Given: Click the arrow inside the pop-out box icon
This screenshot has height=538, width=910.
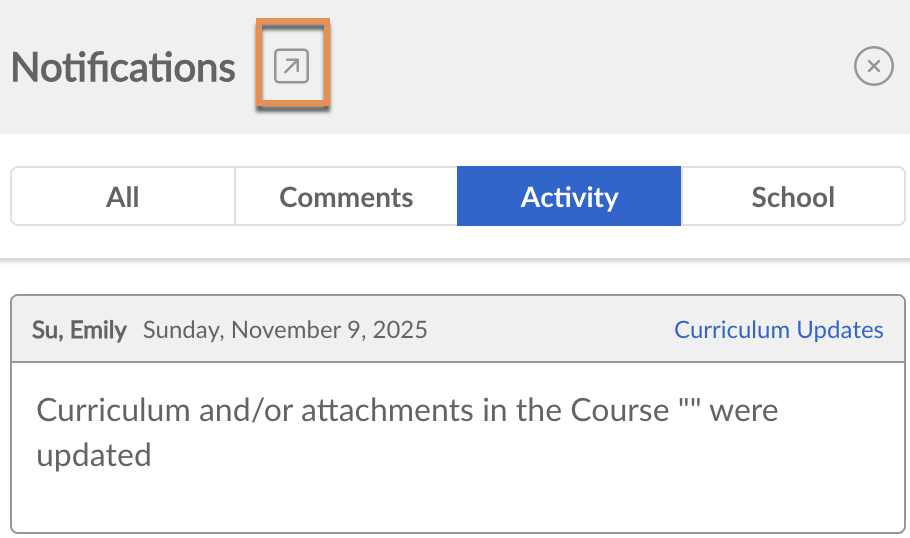Looking at the screenshot, I should tap(292, 67).
